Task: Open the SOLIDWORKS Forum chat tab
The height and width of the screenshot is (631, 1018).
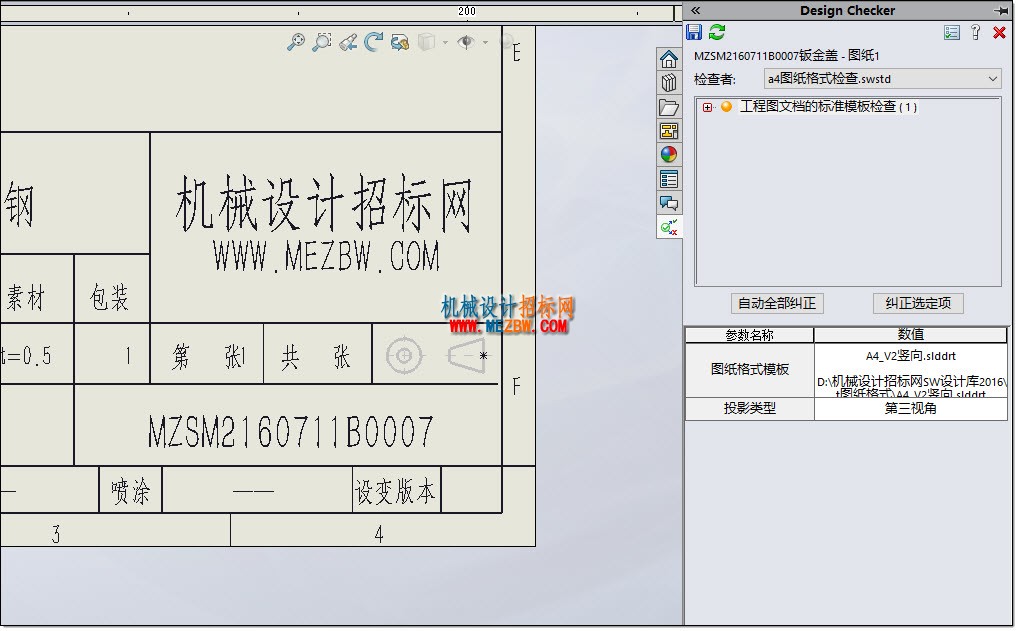Action: click(x=669, y=203)
